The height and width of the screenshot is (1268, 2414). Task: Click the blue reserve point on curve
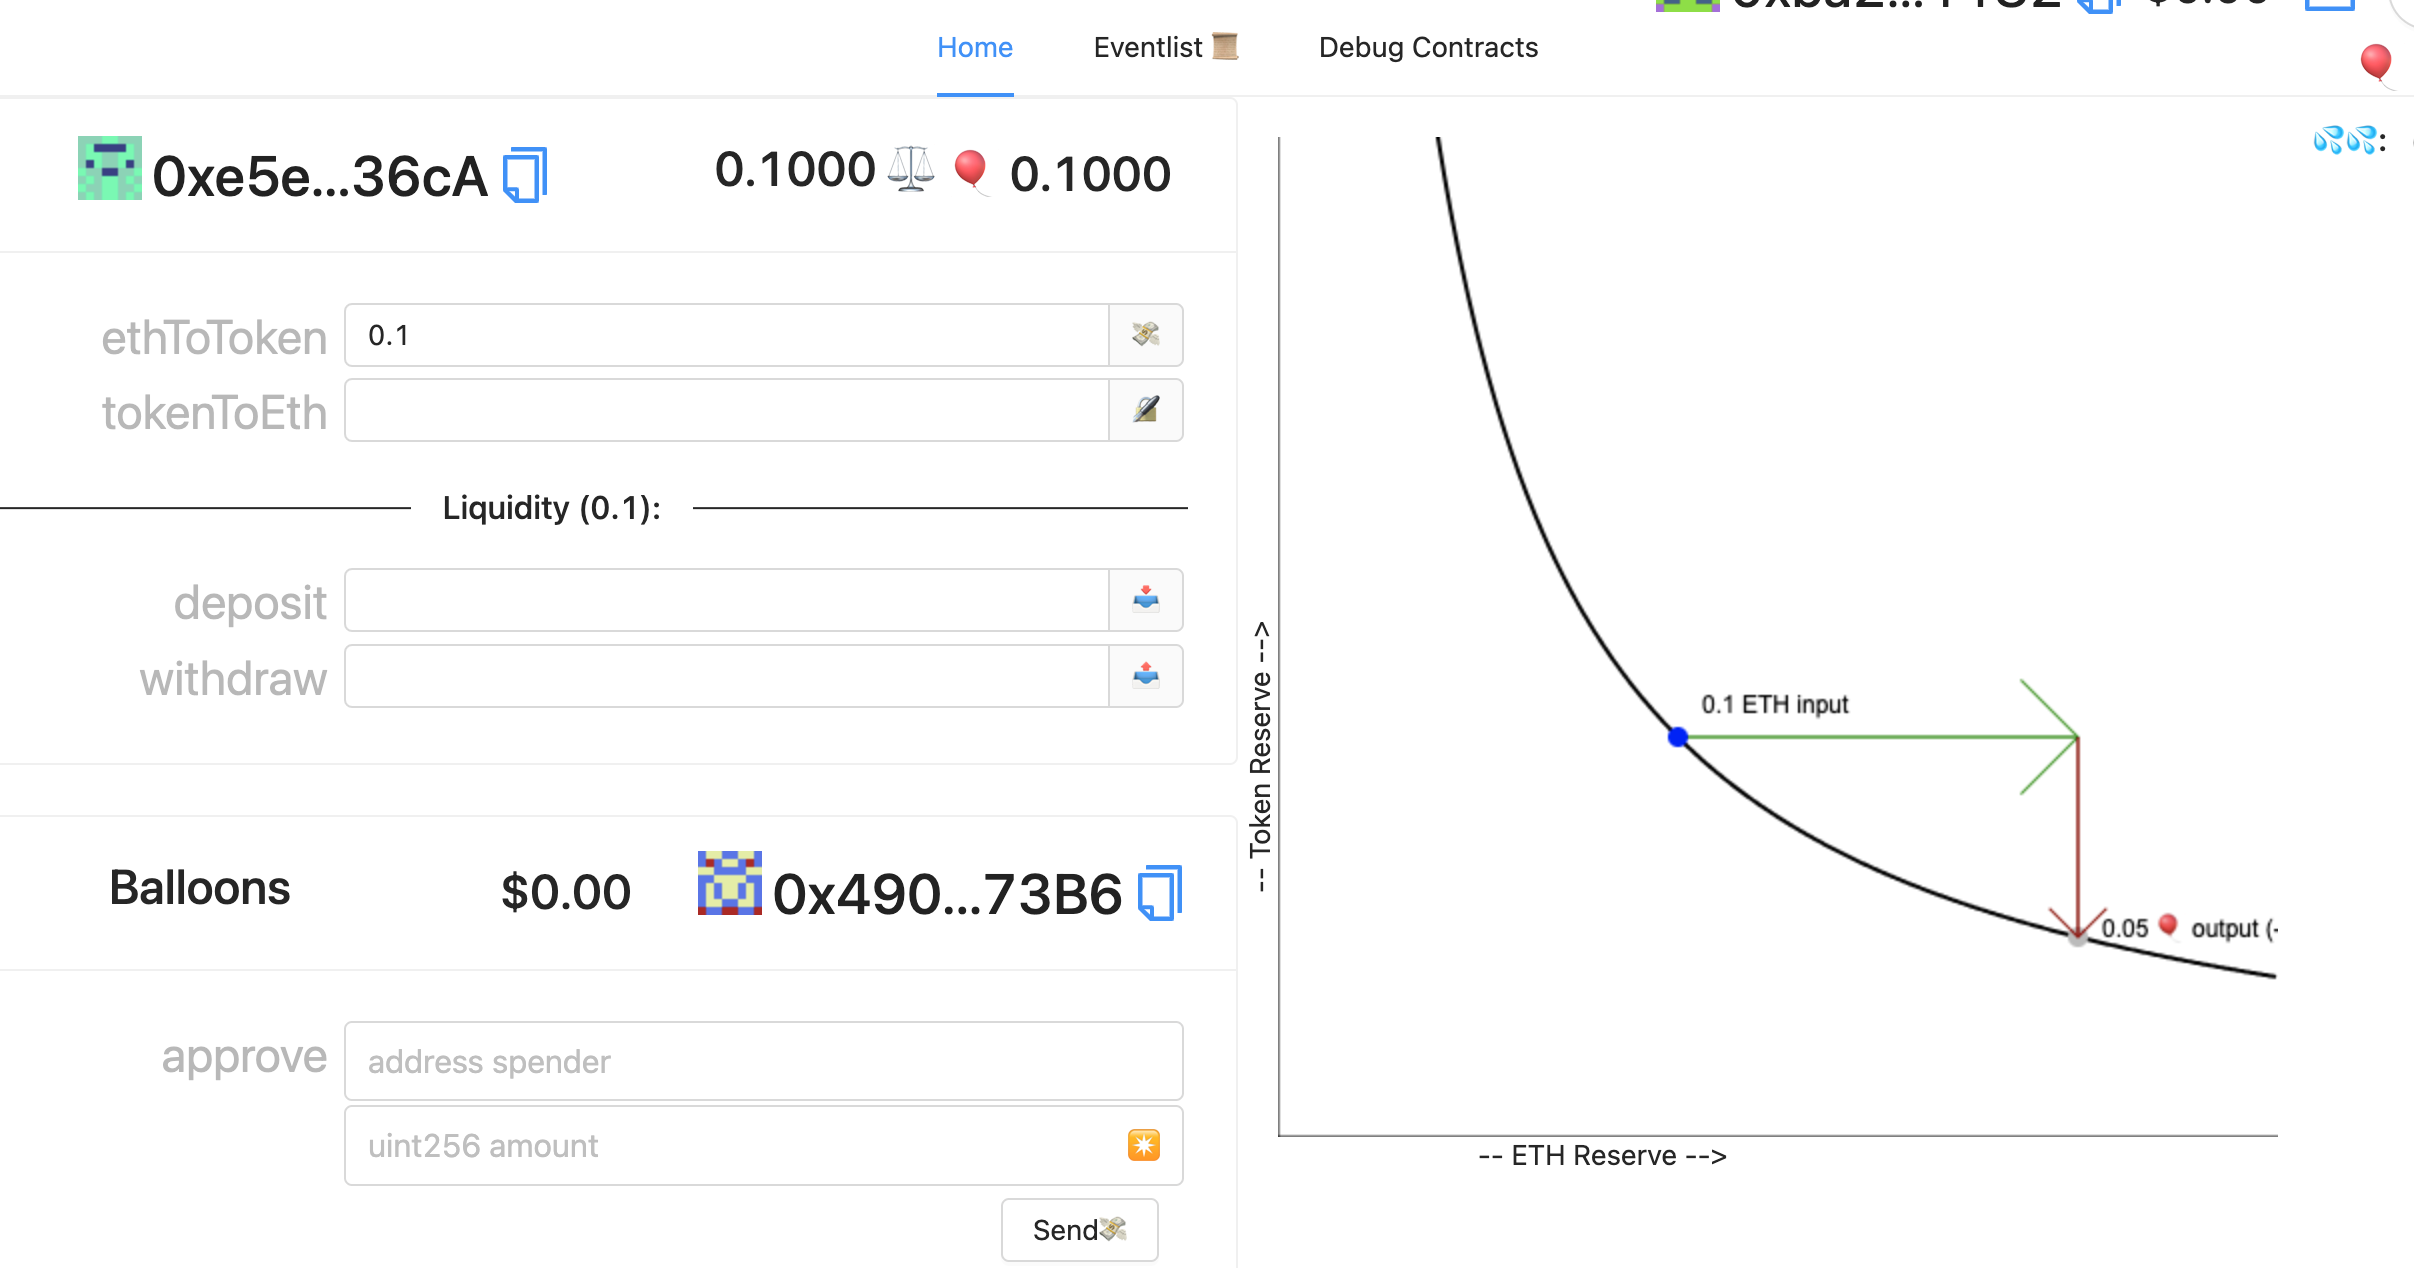[x=1678, y=737]
